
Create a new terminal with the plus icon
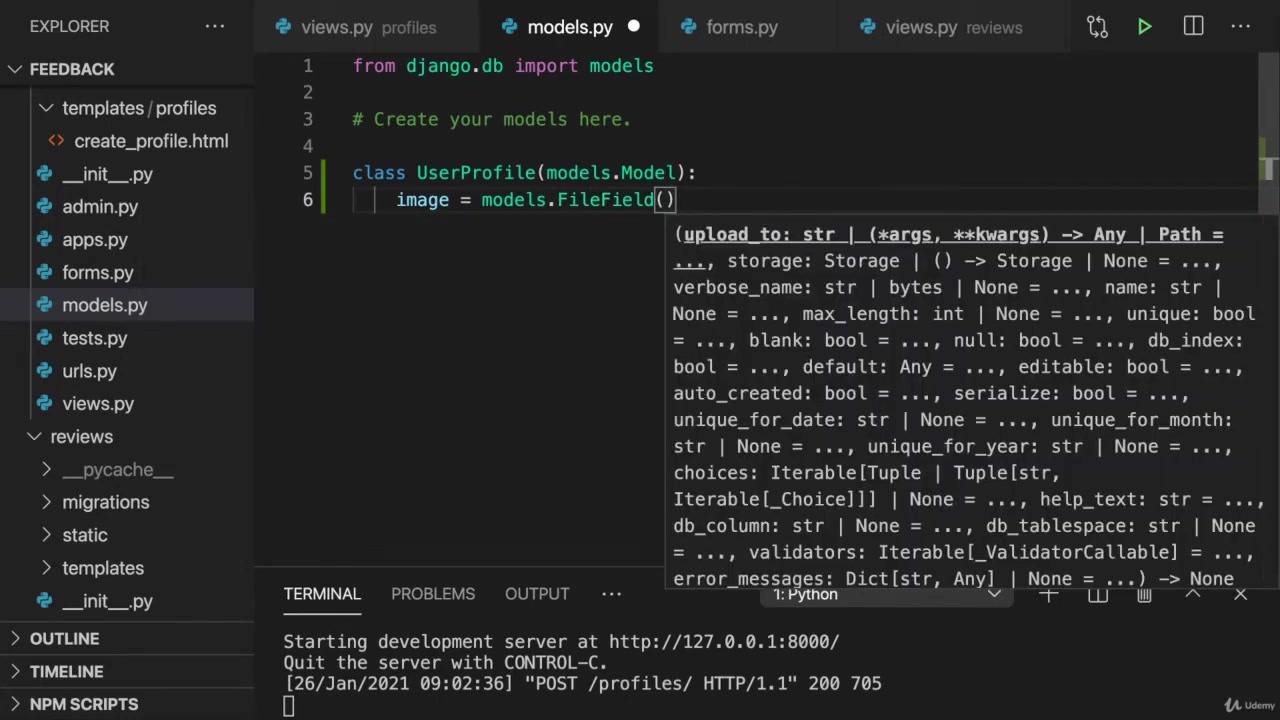[x=1048, y=595]
